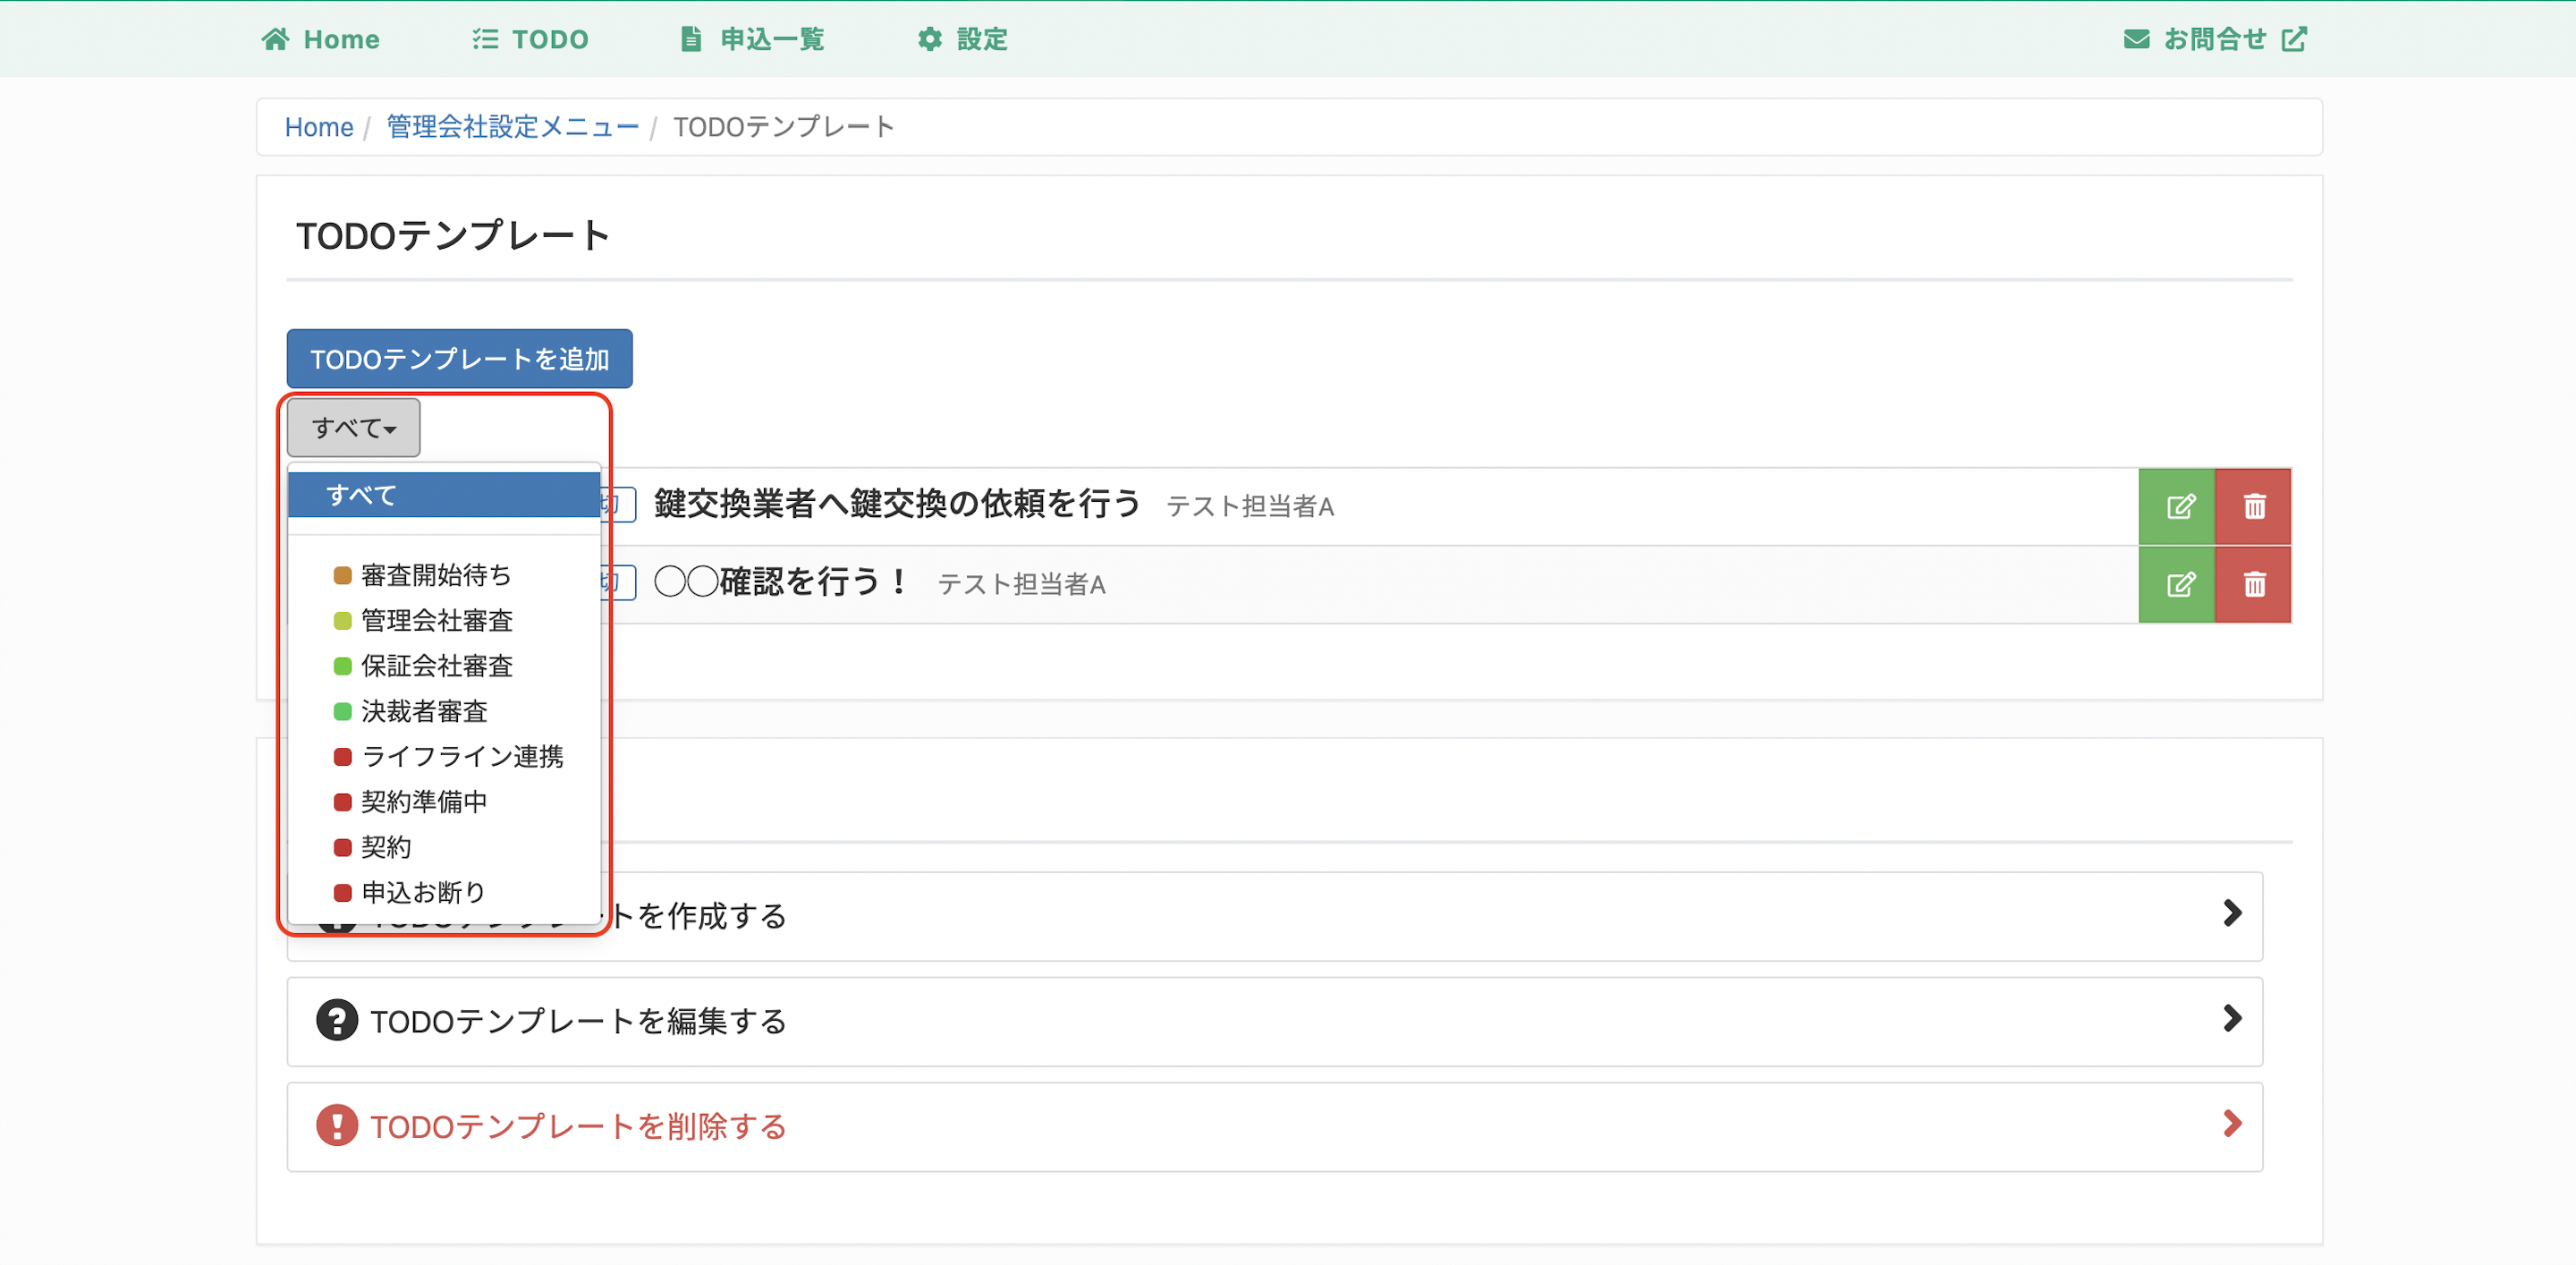Click TODOテンプレートを追加 button

(x=460, y=359)
